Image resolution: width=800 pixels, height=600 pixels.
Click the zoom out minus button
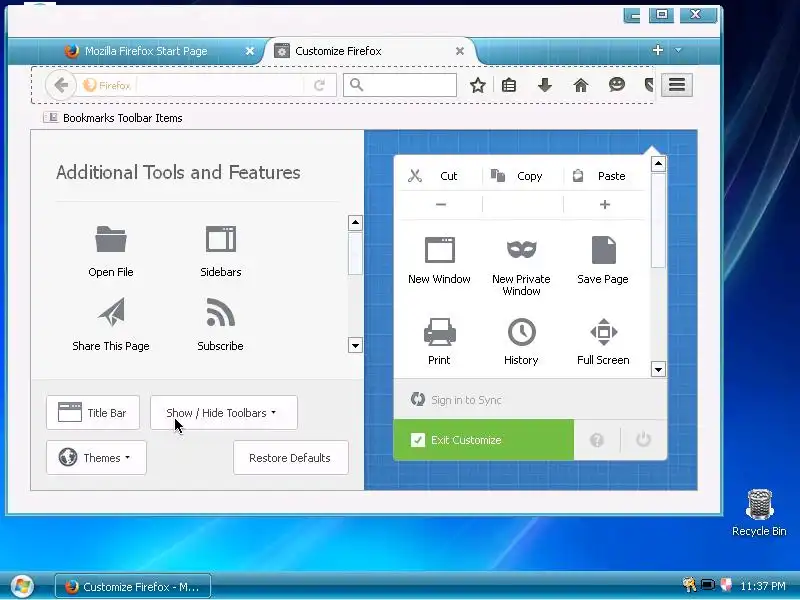441,205
